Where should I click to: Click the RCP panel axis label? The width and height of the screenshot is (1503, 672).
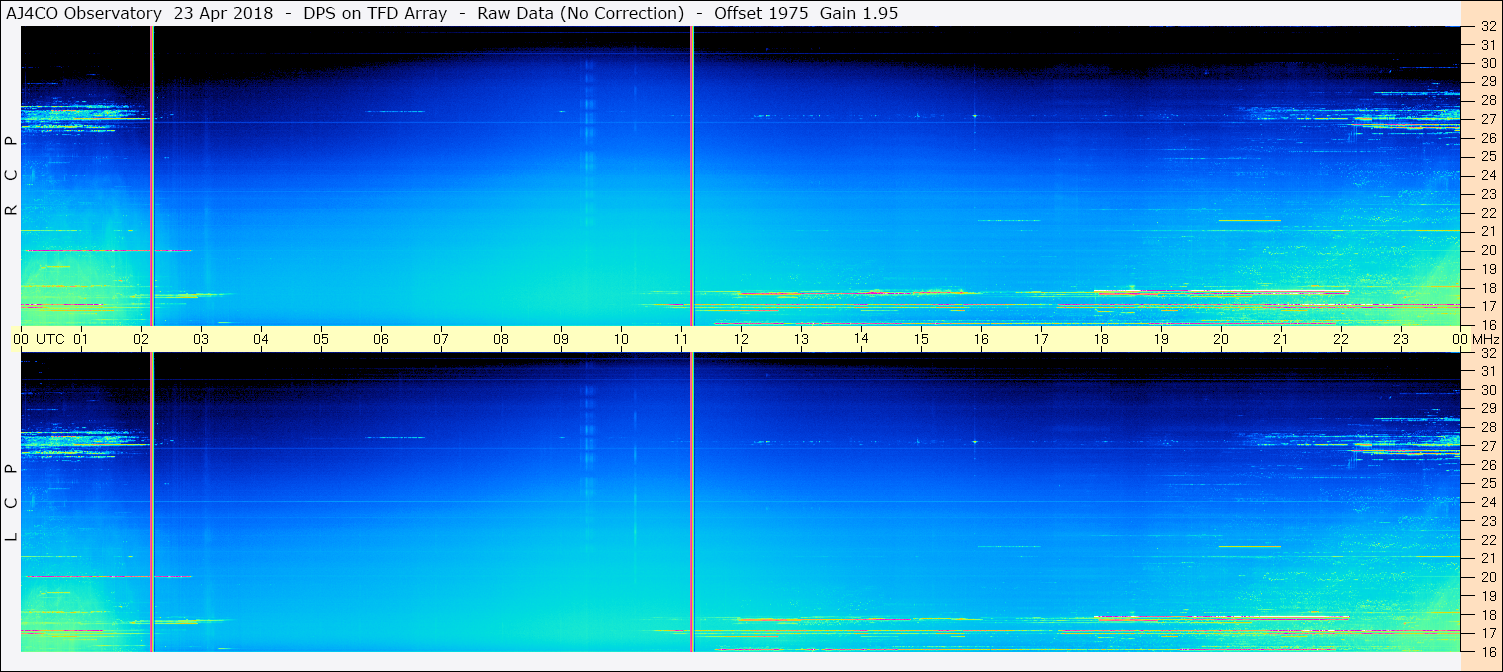[x=11, y=175]
